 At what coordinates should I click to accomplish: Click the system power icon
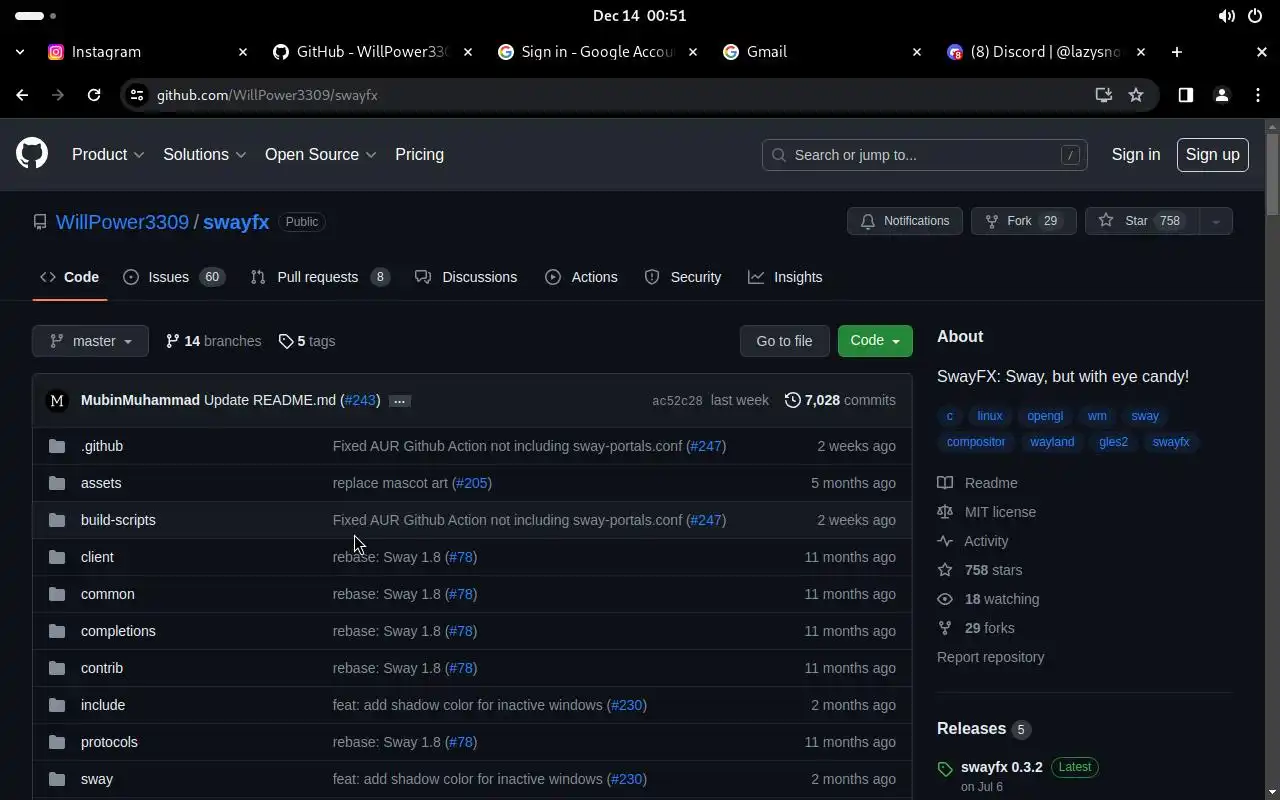[x=1255, y=16]
